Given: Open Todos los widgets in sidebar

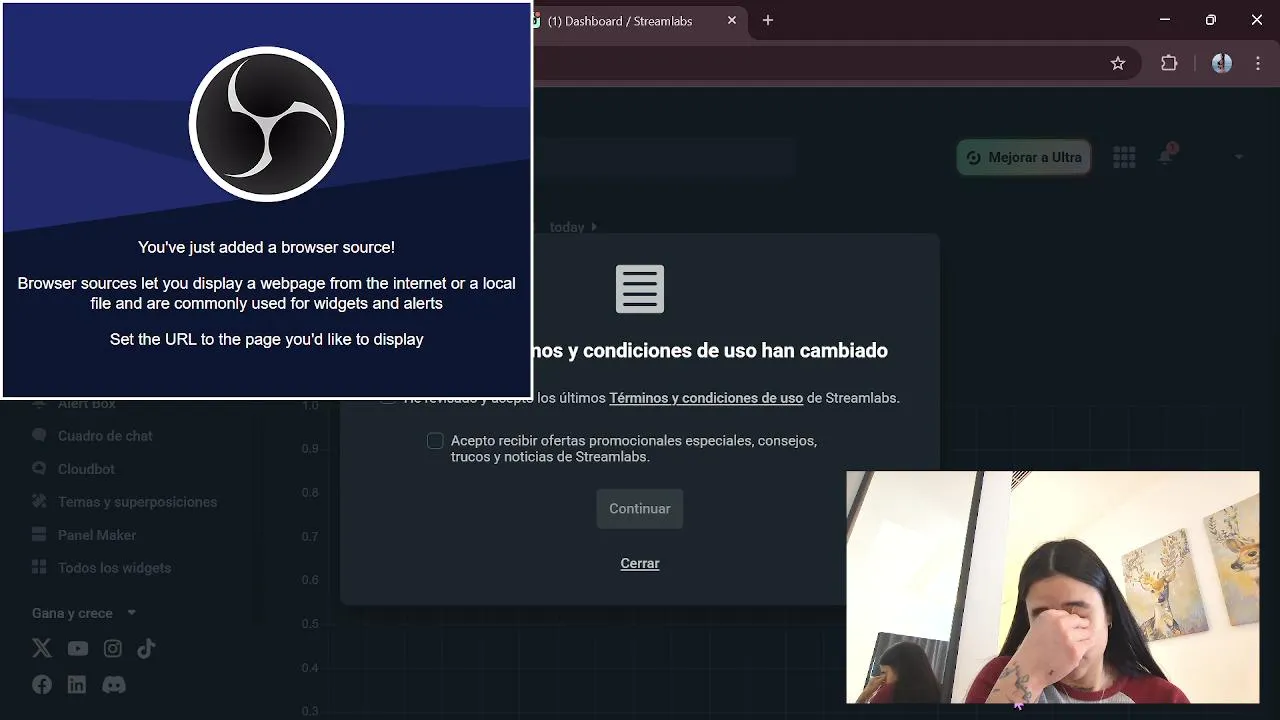Looking at the screenshot, I should [x=114, y=568].
